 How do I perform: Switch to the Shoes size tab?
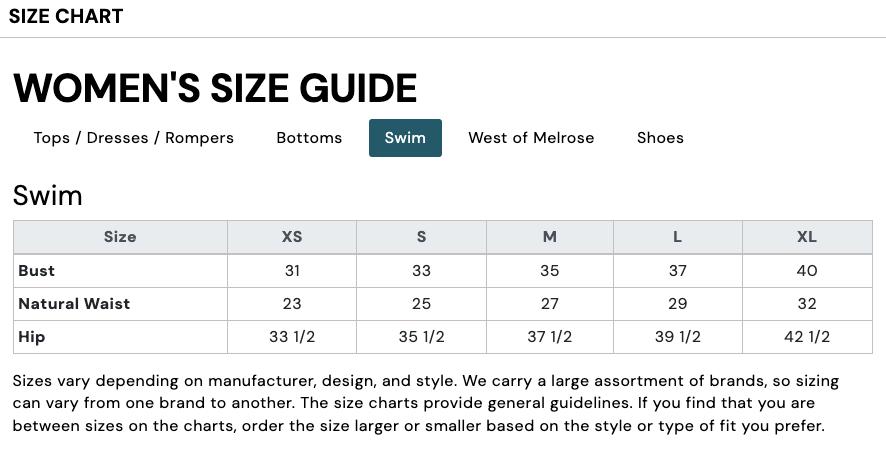(660, 138)
